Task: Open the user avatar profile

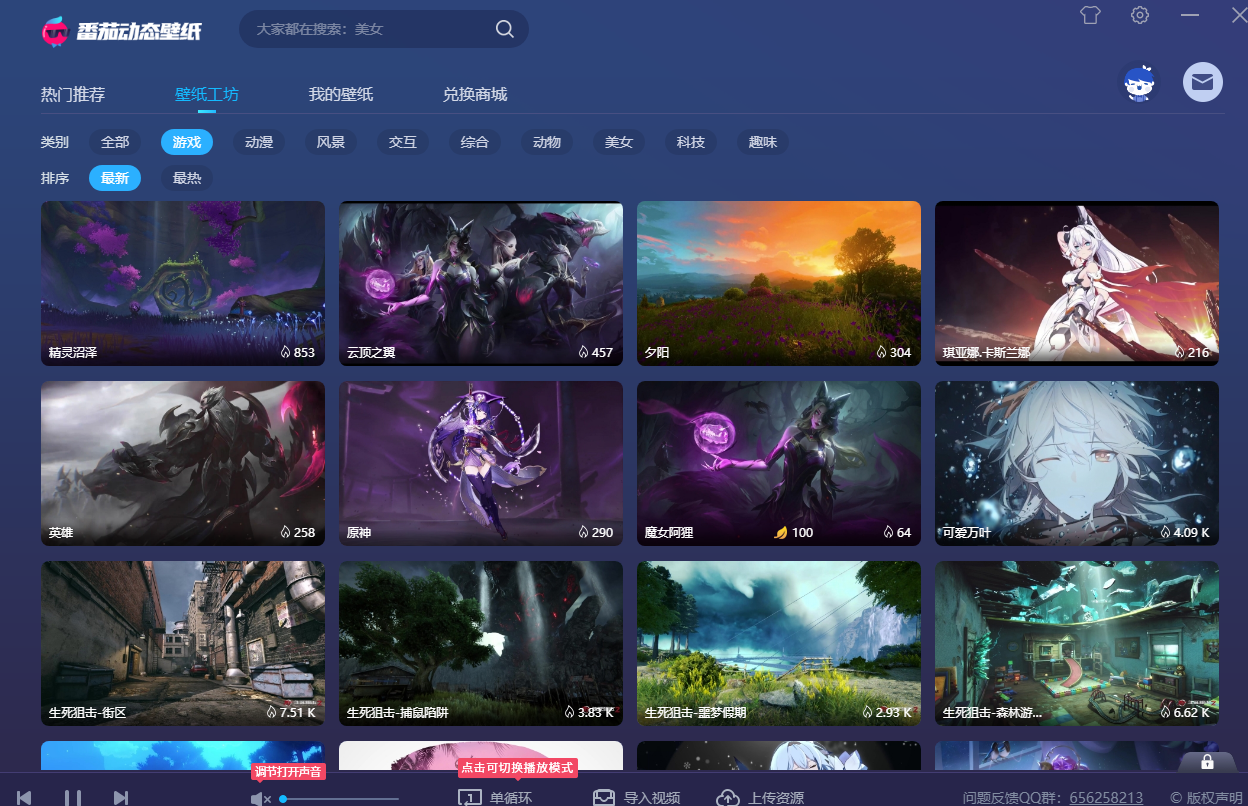Action: [x=1139, y=83]
